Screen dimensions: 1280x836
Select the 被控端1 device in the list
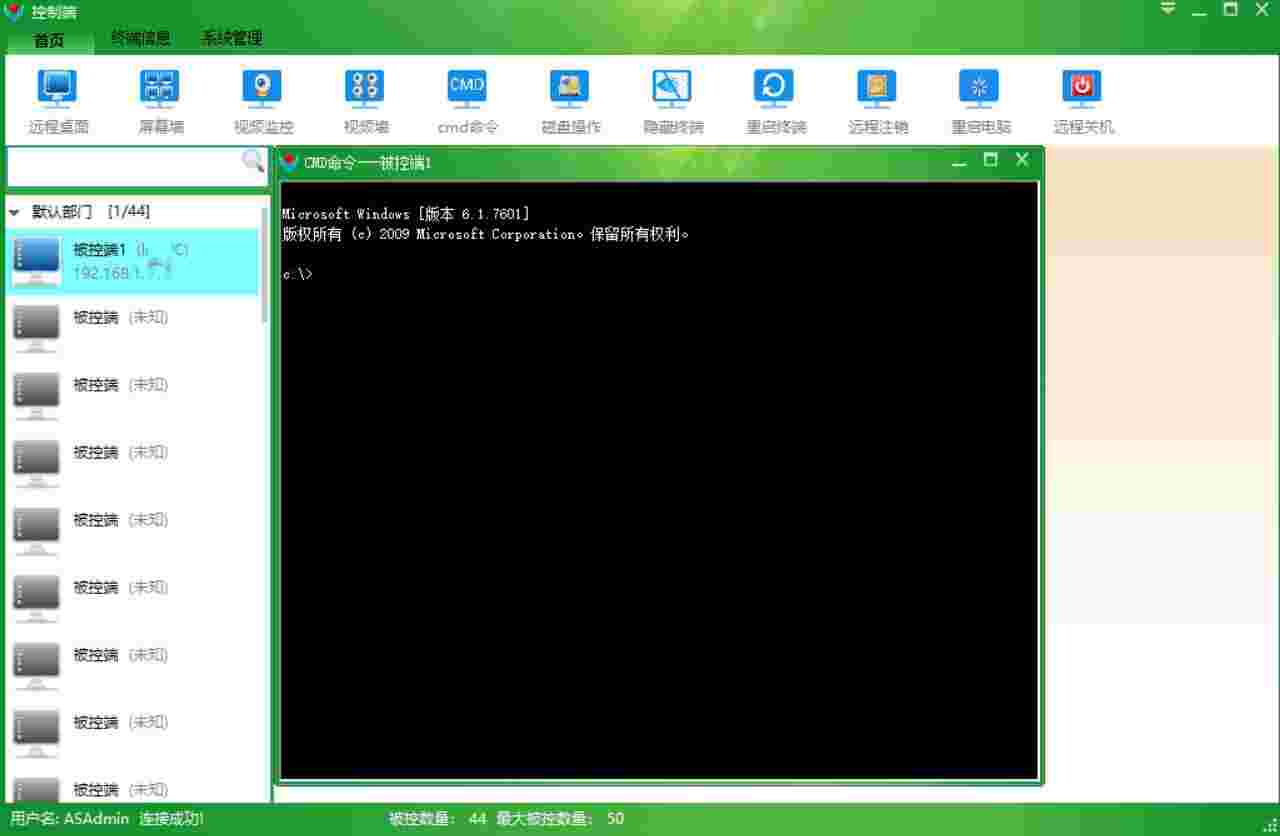[x=133, y=262]
